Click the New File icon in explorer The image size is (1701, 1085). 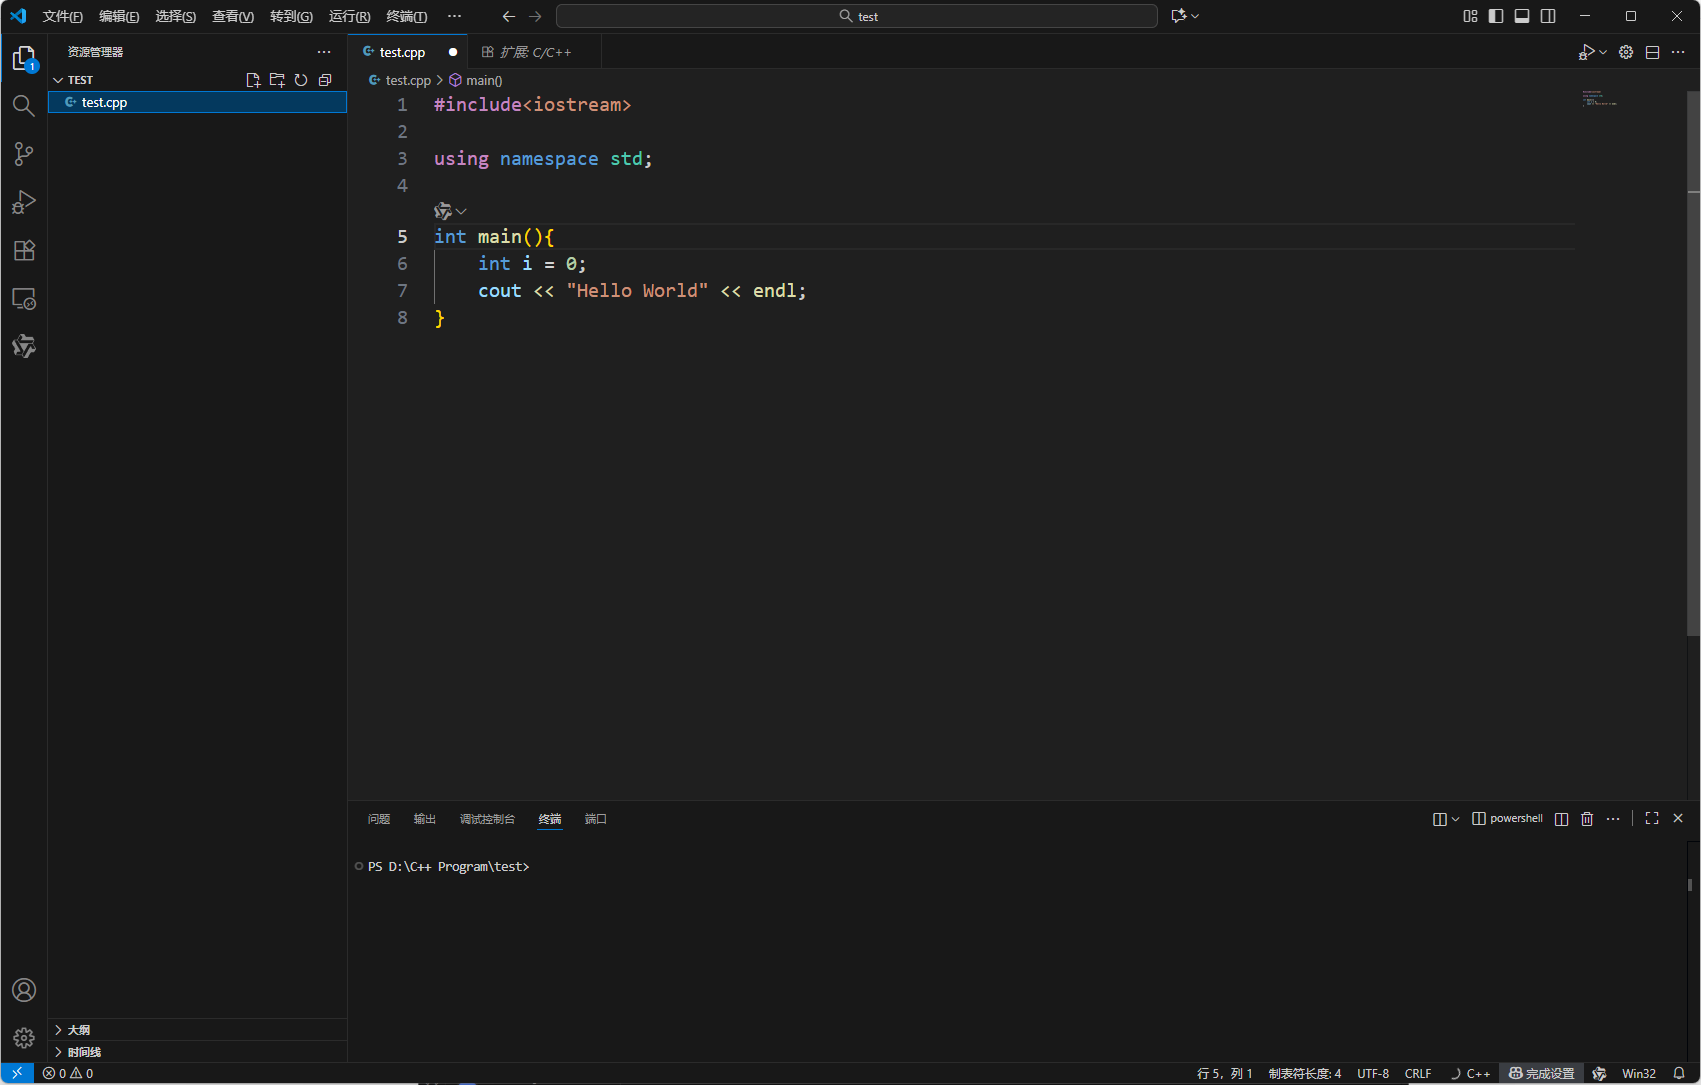(x=253, y=80)
